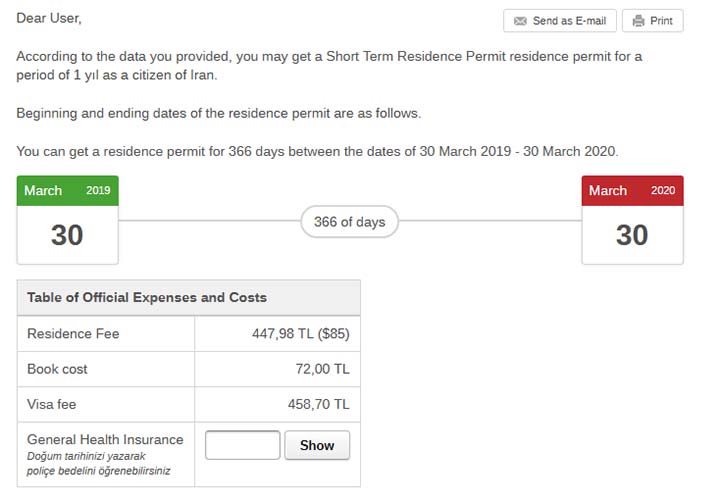The width and height of the screenshot is (720, 502).
Task: Select the end date number 30
Action: coord(632,235)
